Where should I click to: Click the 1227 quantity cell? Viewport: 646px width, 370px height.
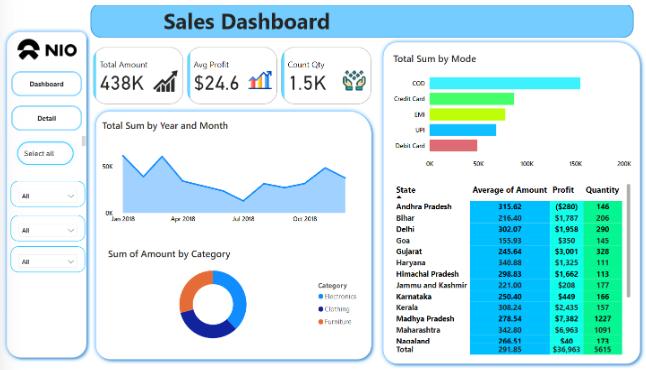coord(602,319)
